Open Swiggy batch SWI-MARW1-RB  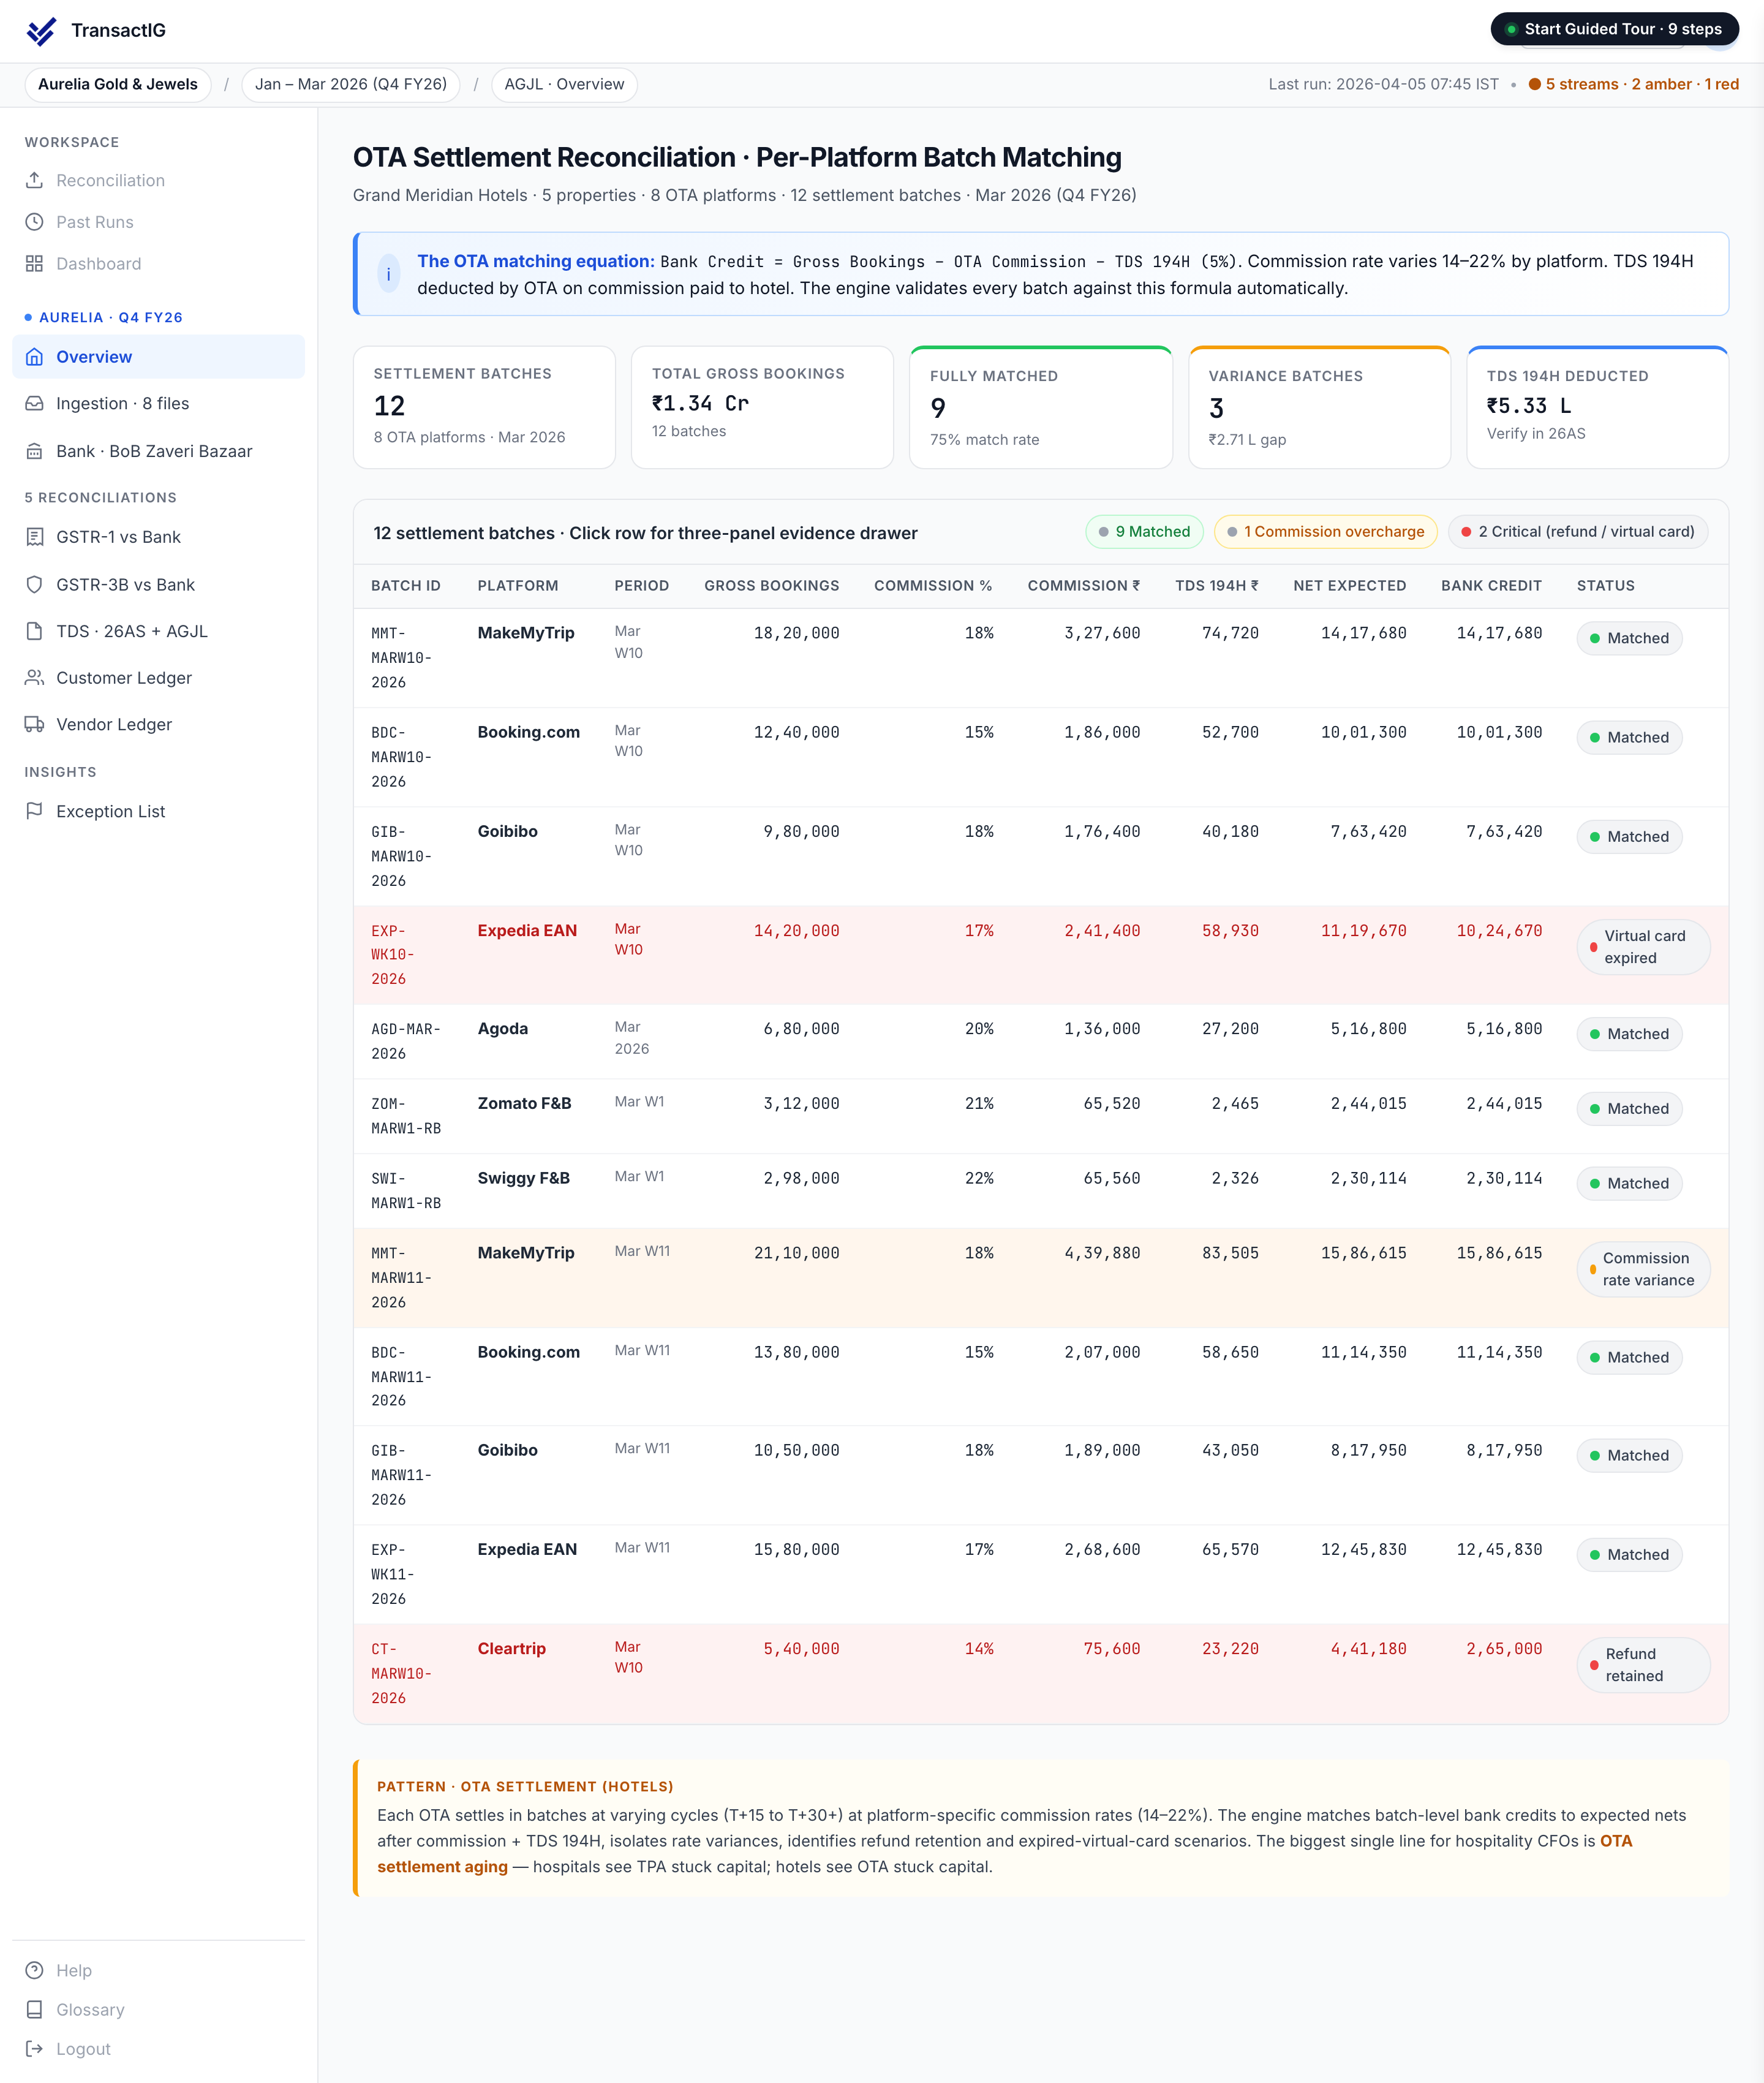1040,1191
